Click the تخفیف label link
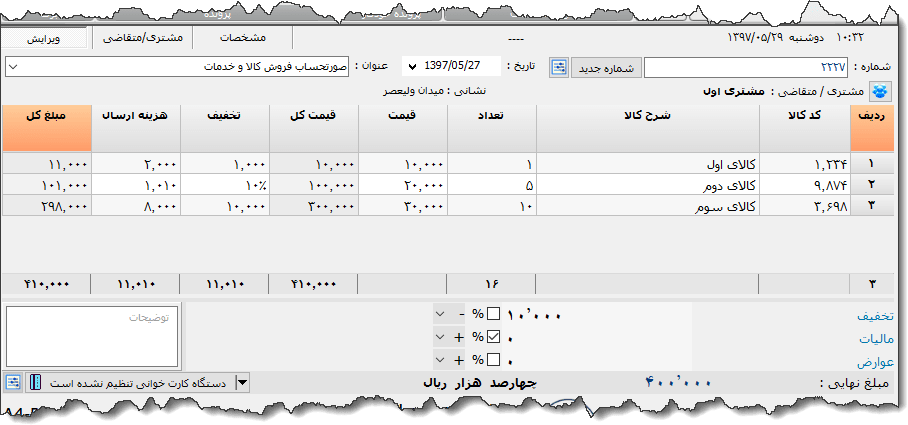The width and height of the screenshot is (908, 425). pos(875,316)
